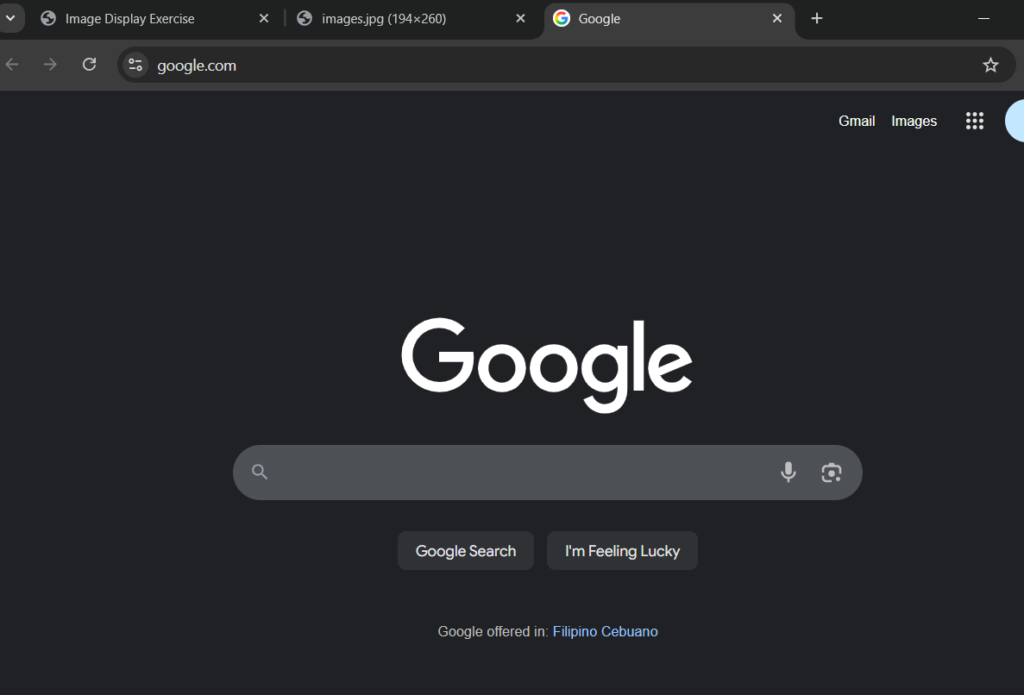
Task: Go back using the back arrow
Action: point(12,65)
